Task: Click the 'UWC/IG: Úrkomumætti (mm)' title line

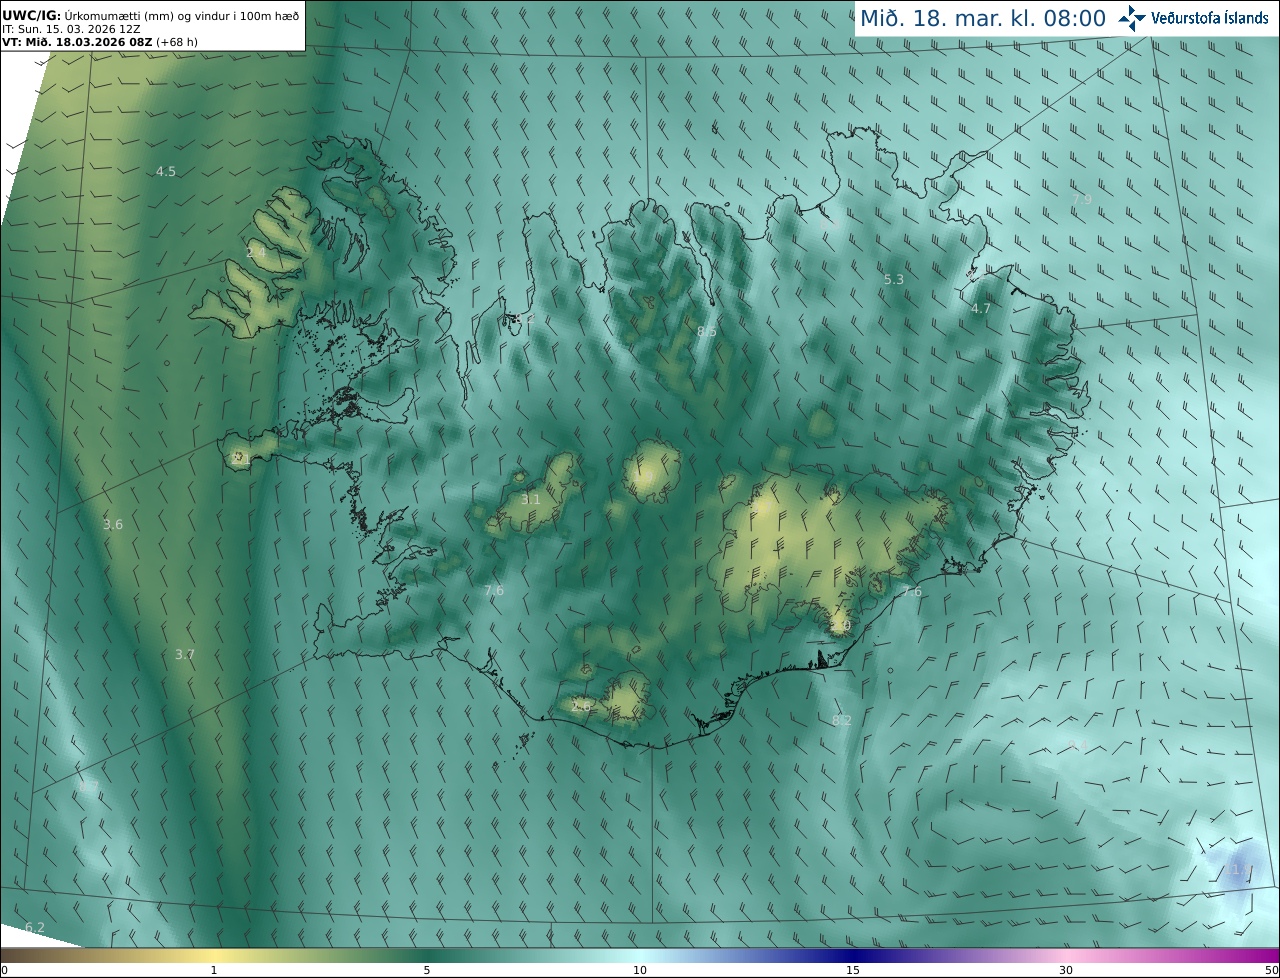Action: click(x=151, y=16)
